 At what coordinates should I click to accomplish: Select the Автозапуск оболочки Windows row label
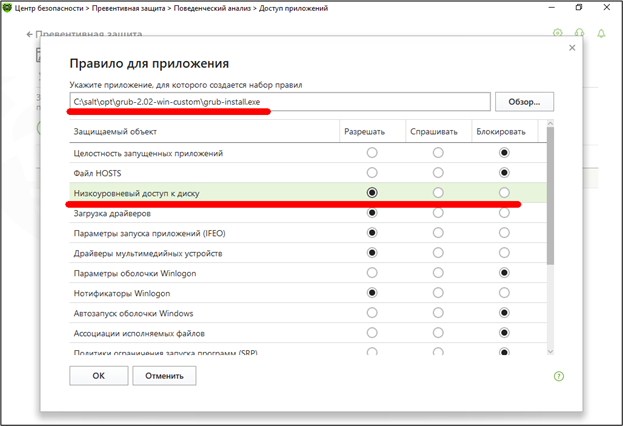point(134,313)
